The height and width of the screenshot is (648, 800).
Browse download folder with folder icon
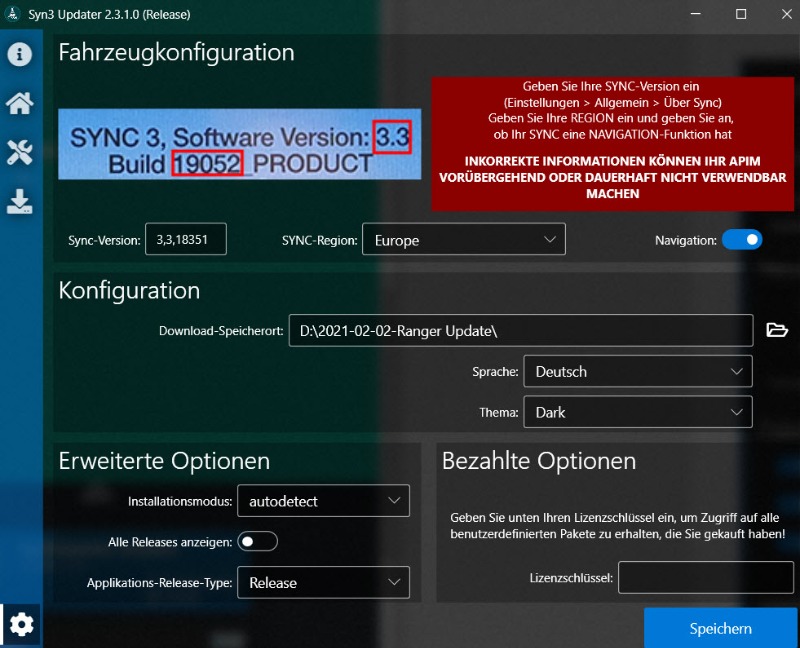[x=777, y=330]
